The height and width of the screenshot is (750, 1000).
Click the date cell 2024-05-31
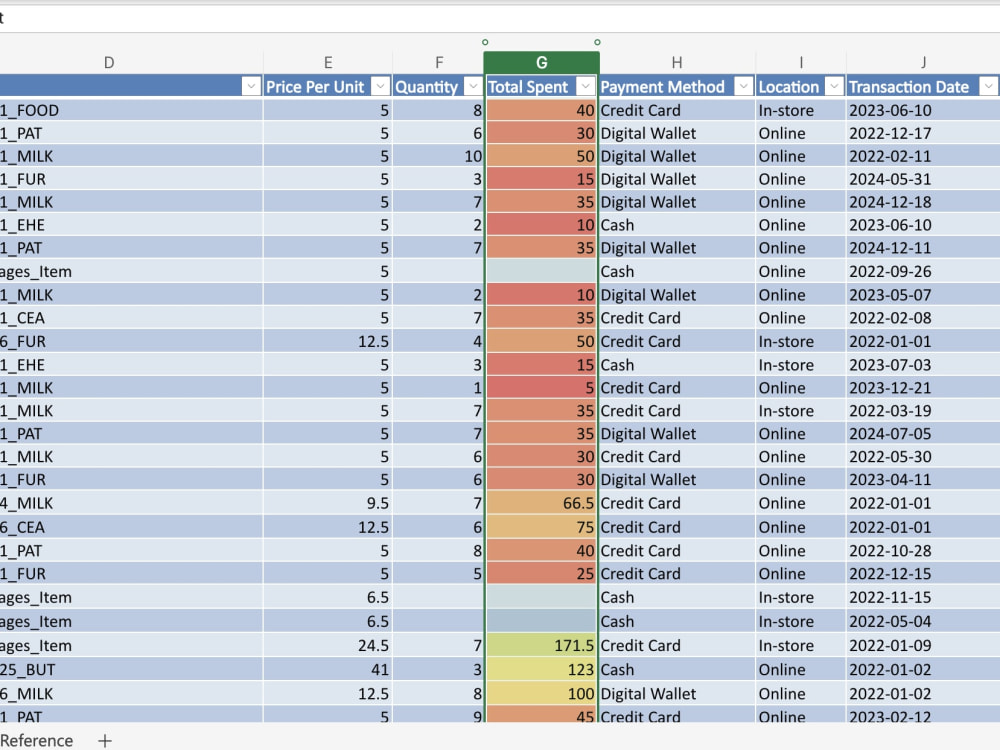[x=923, y=179]
